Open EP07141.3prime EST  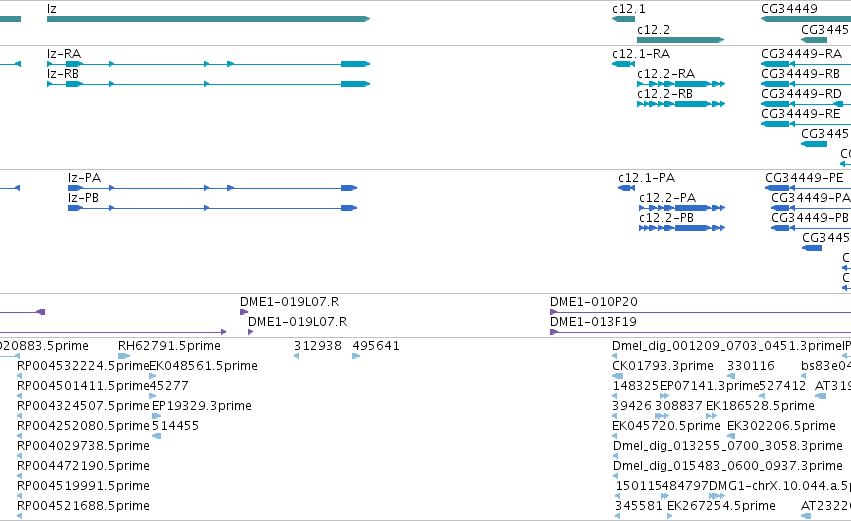click(664, 396)
